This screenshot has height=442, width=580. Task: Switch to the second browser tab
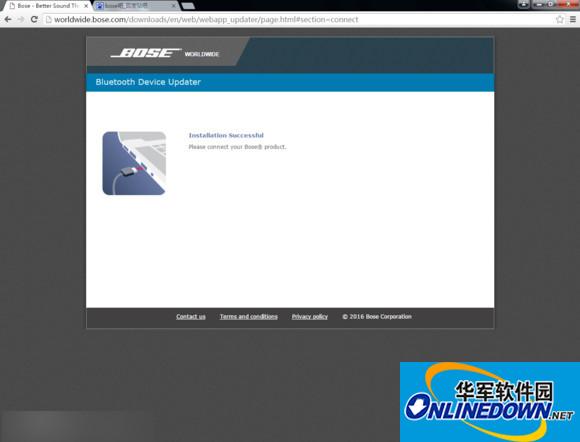click(135, 6)
